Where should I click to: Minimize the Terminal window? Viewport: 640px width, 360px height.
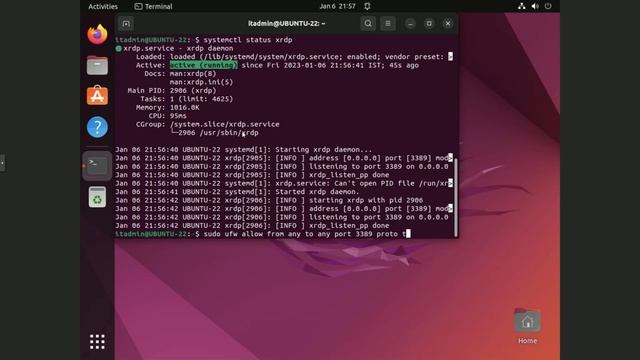click(410, 23)
